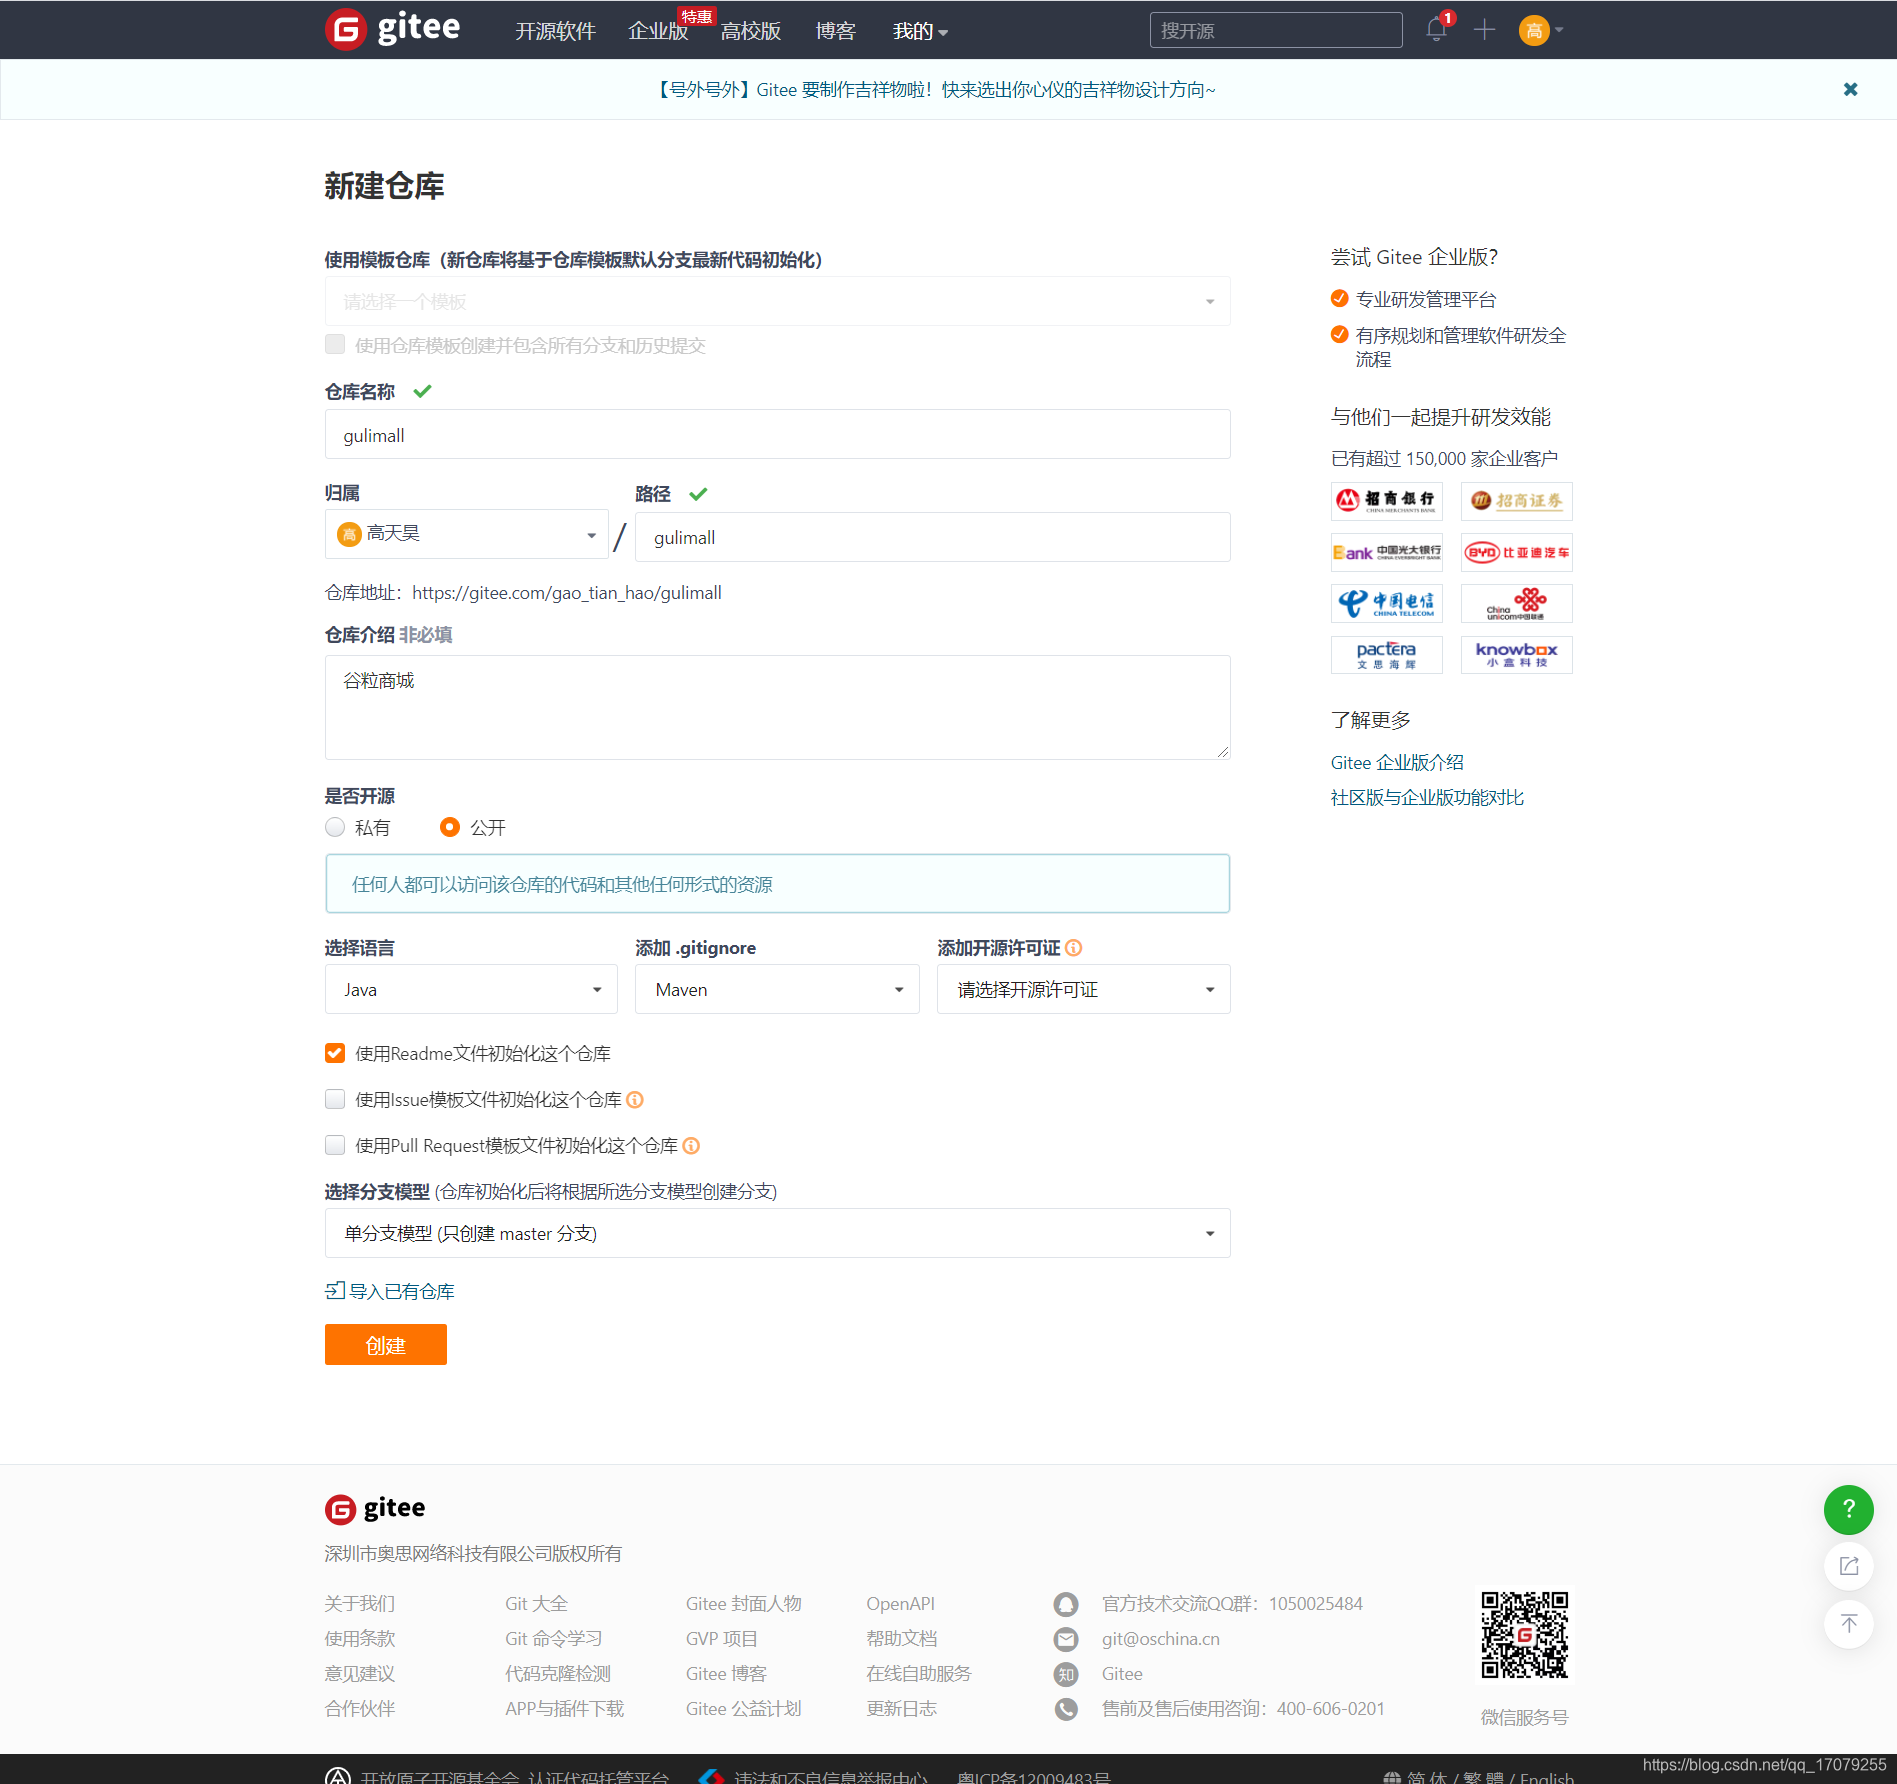Viewport: 1897px width, 1784px height.
Task: Open 博客 in the top navigation
Action: point(835,31)
